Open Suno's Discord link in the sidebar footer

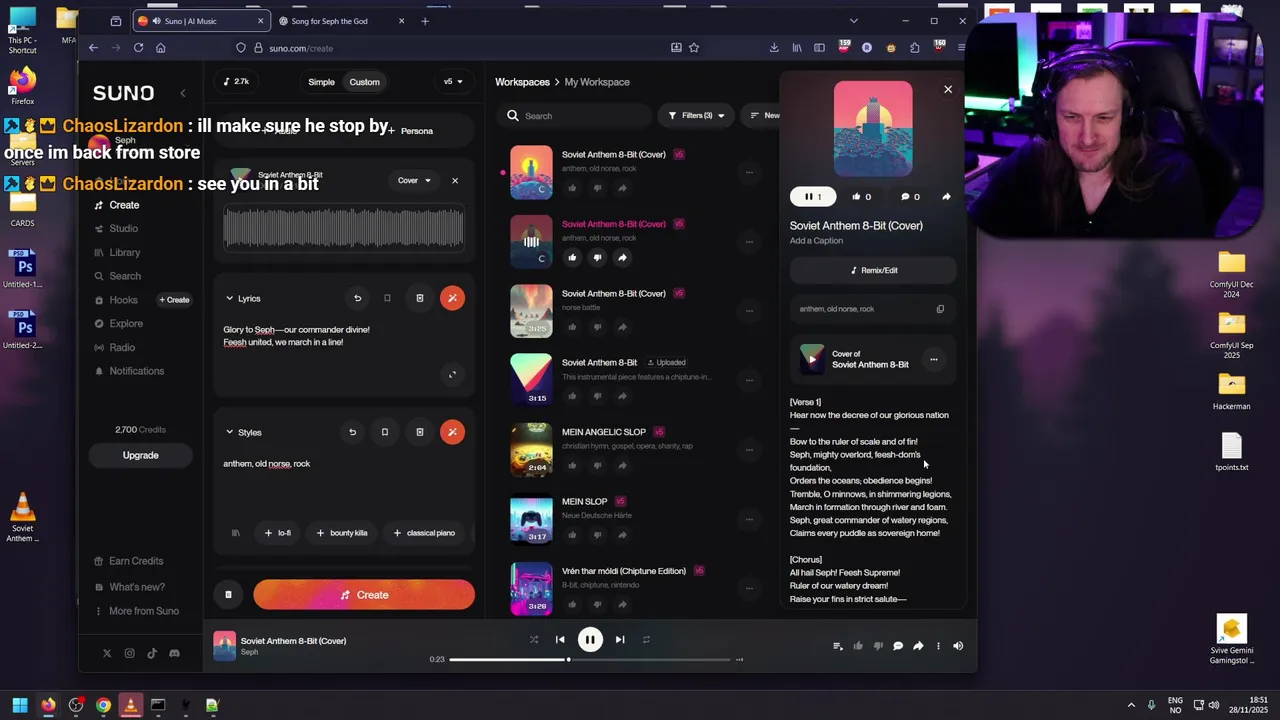(174, 653)
